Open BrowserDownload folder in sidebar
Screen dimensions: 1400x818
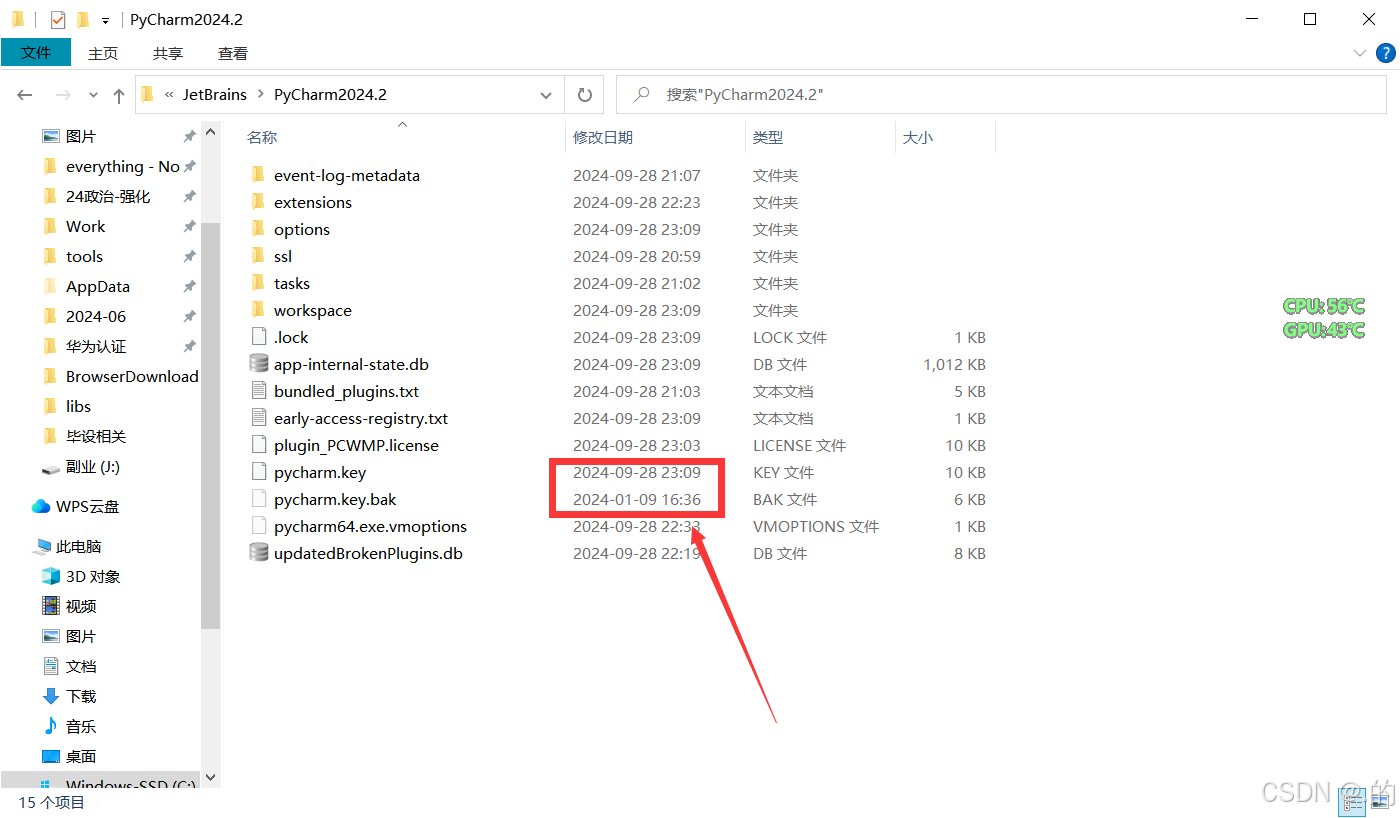131,376
